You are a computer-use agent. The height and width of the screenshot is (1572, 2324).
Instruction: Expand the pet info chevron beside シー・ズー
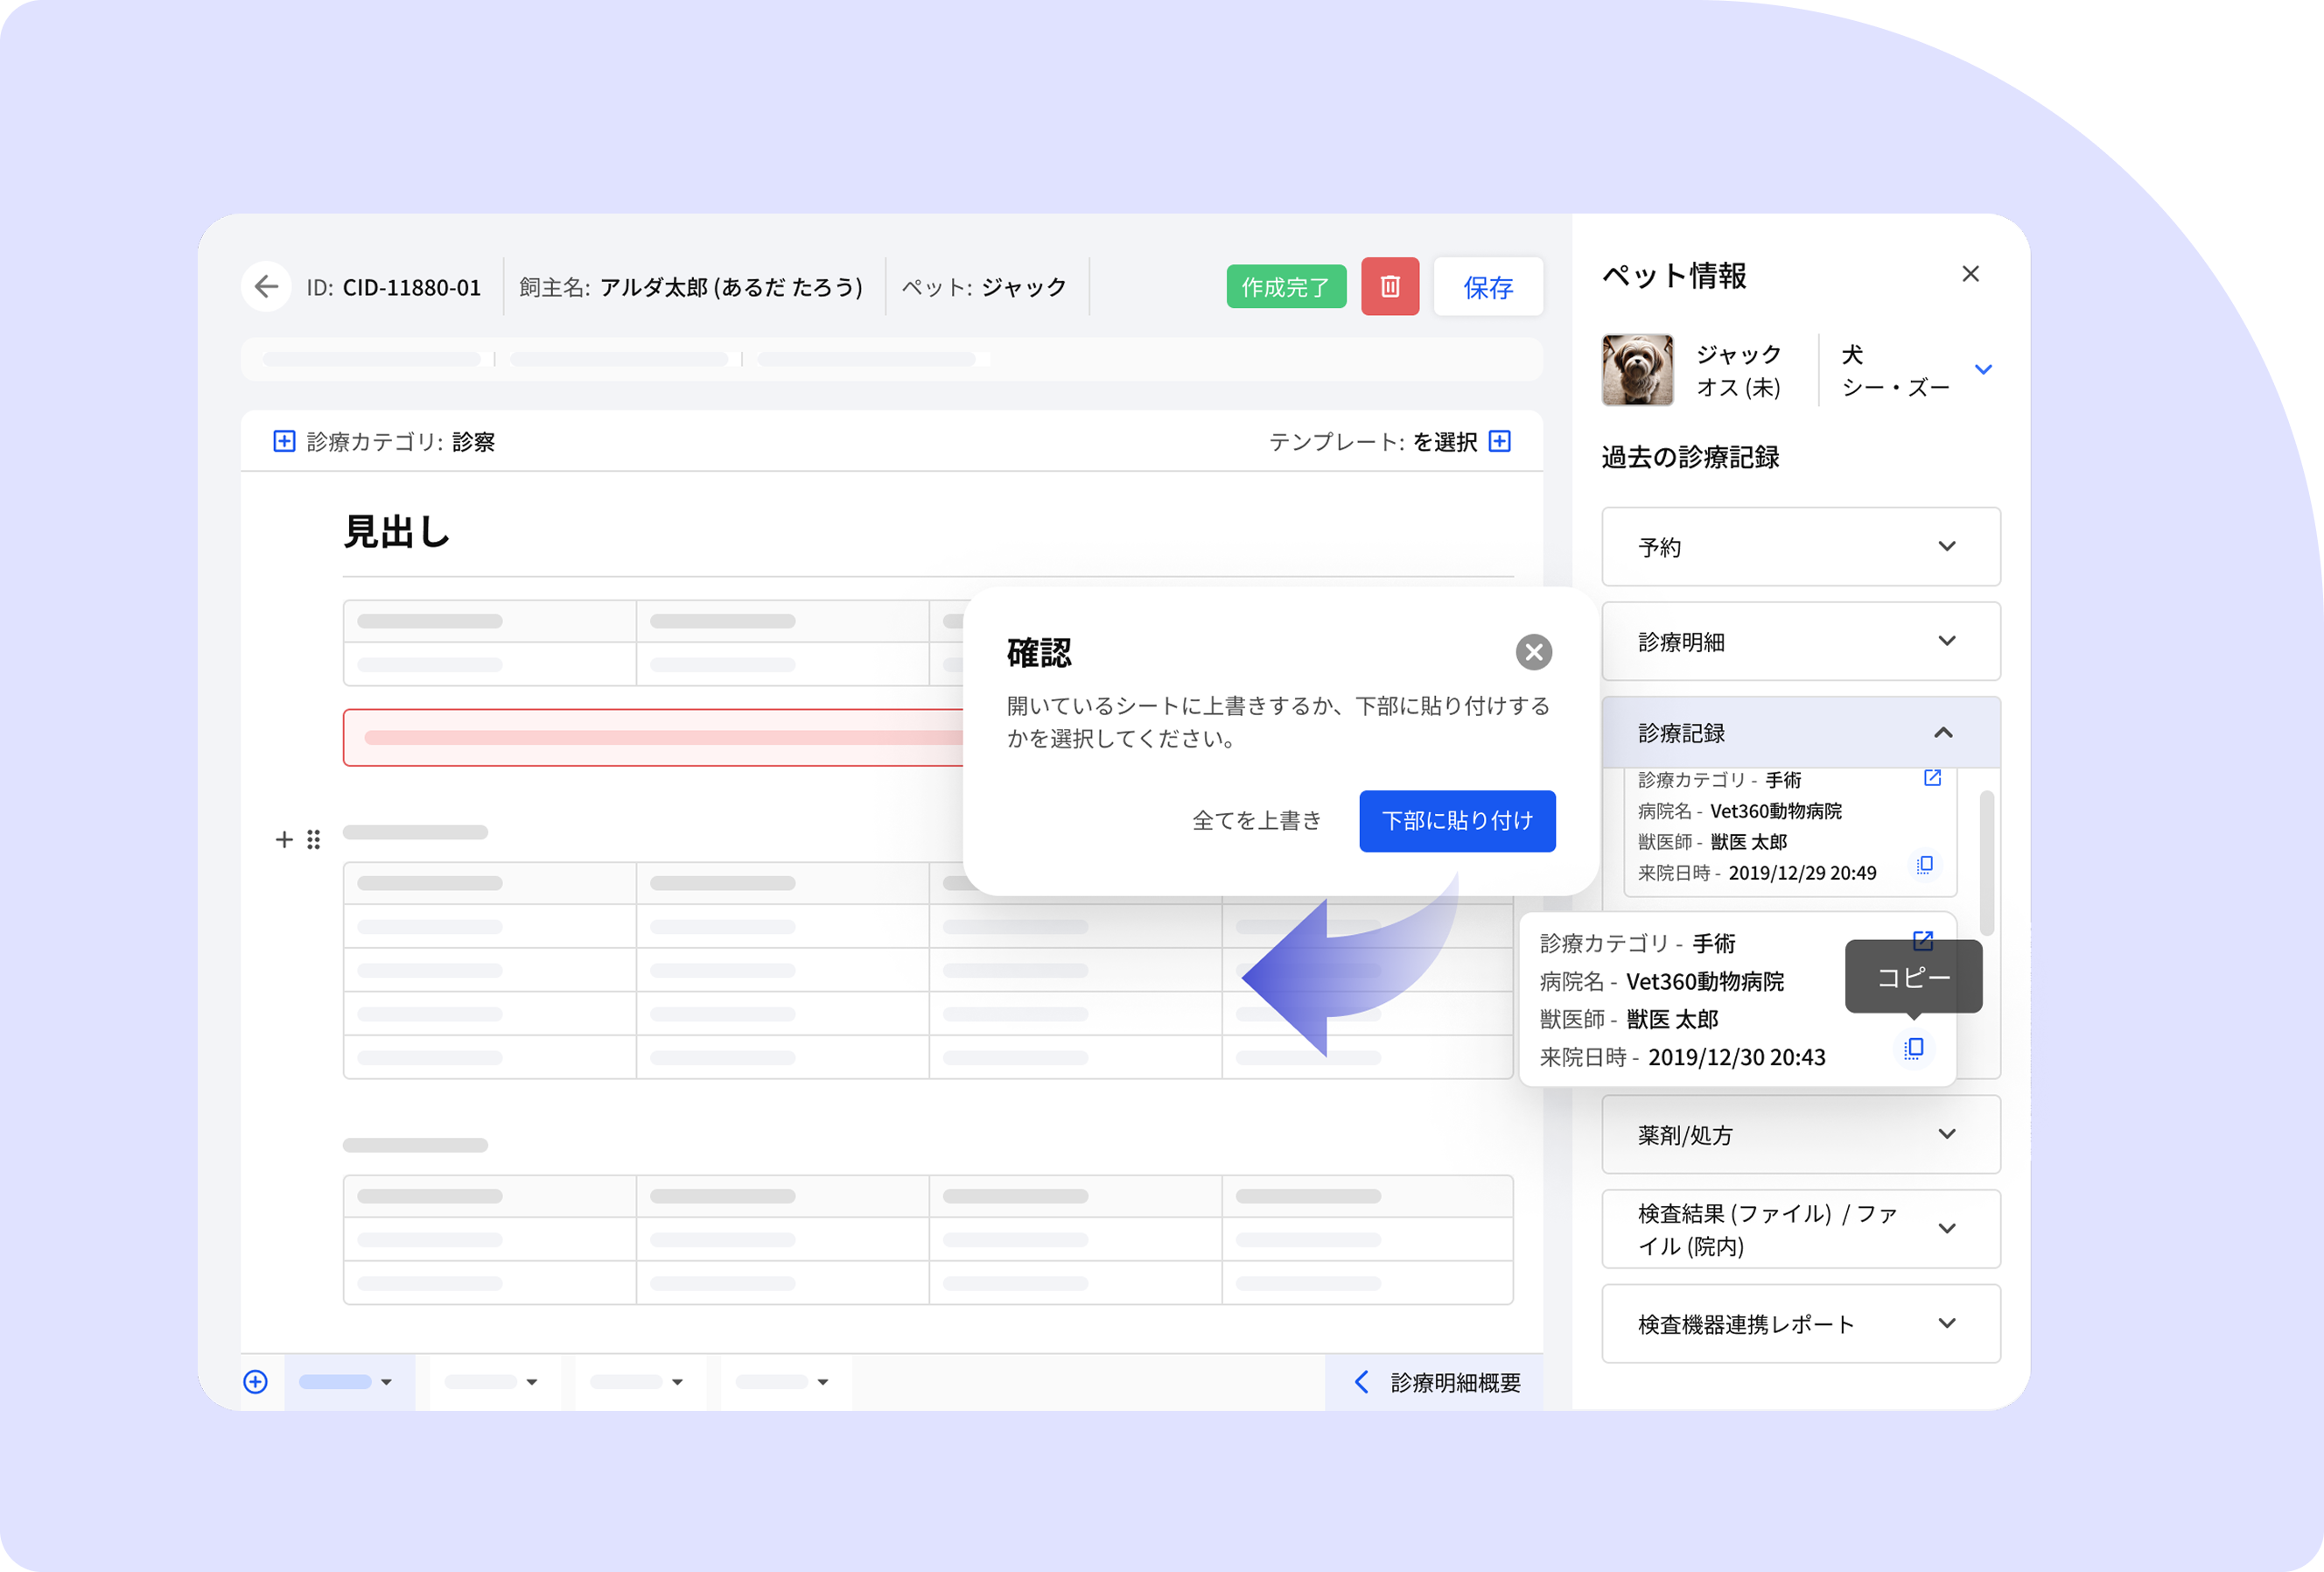point(1984,370)
